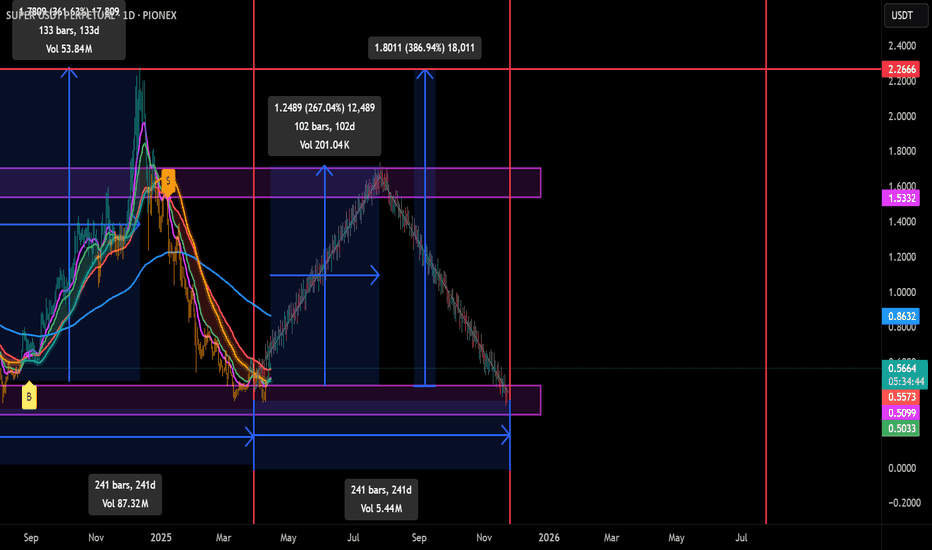Click 1.4000 on the price scale
Image resolution: width=932 pixels, height=550 pixels.
tap(902, 222)
